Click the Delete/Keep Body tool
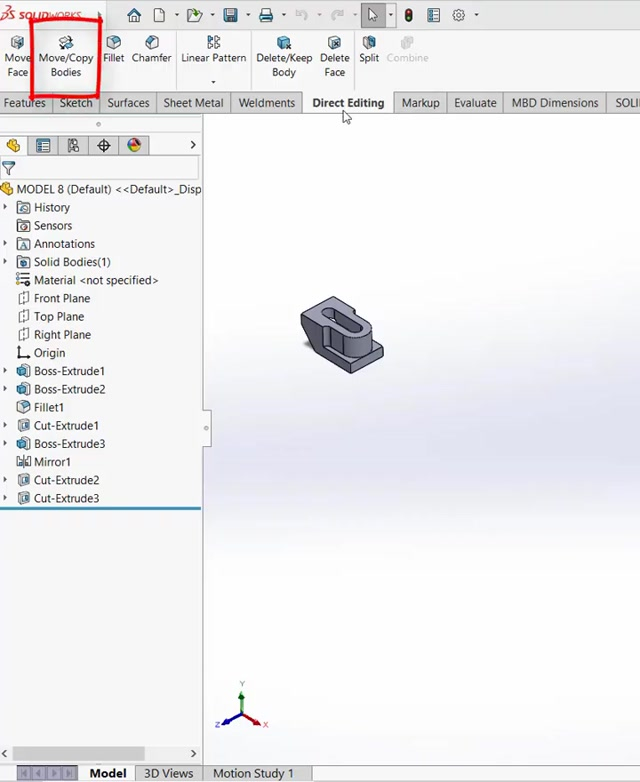 tap(284, 56)
